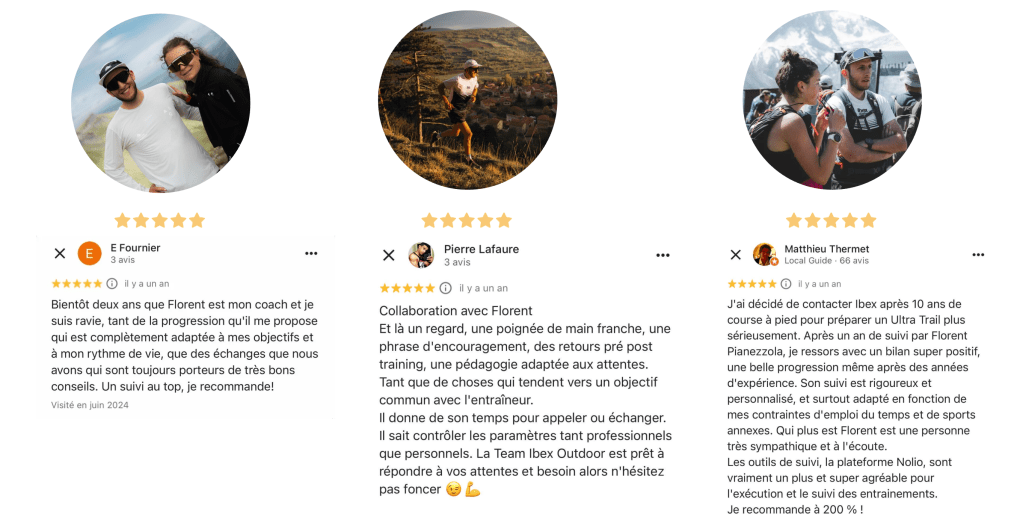The height and width of the screenshot is (517, 1023).
Task: Open more options on Matthieu Thermet review
Action: [978, 255]
